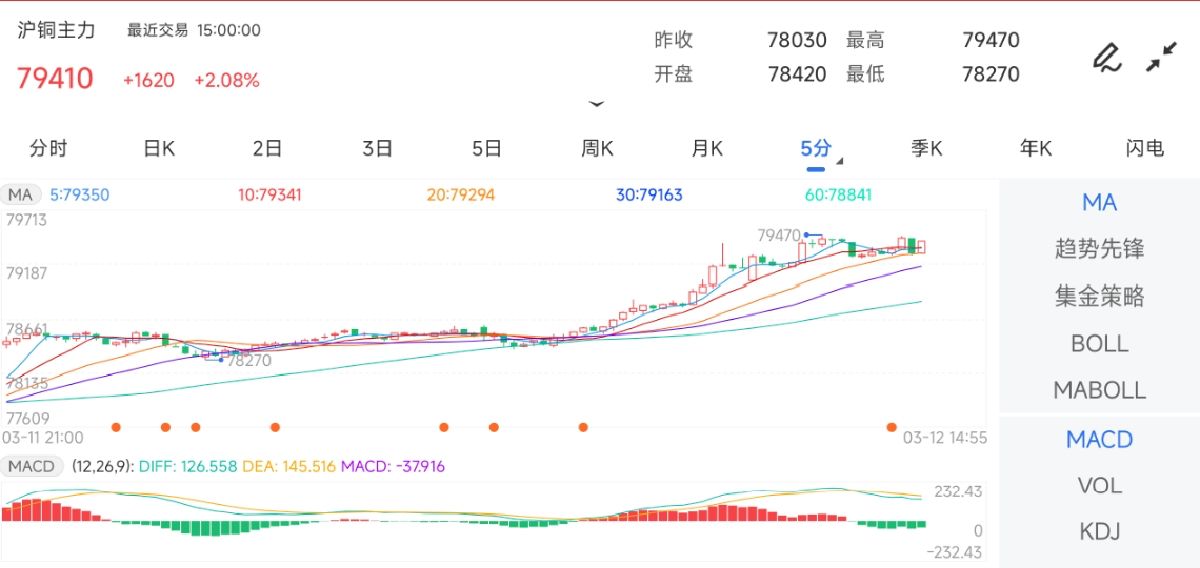Click the 03-12 14:55 end time label

pyautogui.click(x=945, y=438)
